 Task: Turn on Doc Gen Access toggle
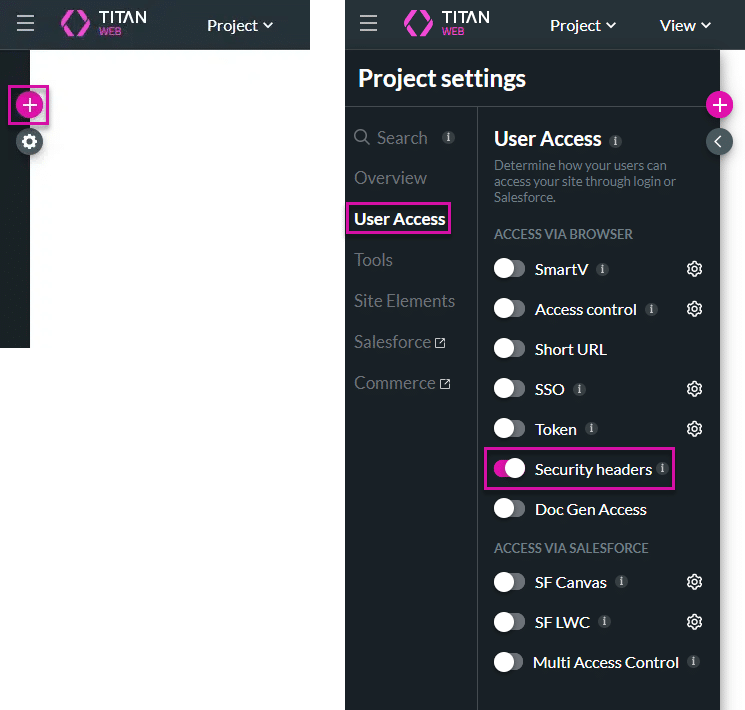coord(510,509)
